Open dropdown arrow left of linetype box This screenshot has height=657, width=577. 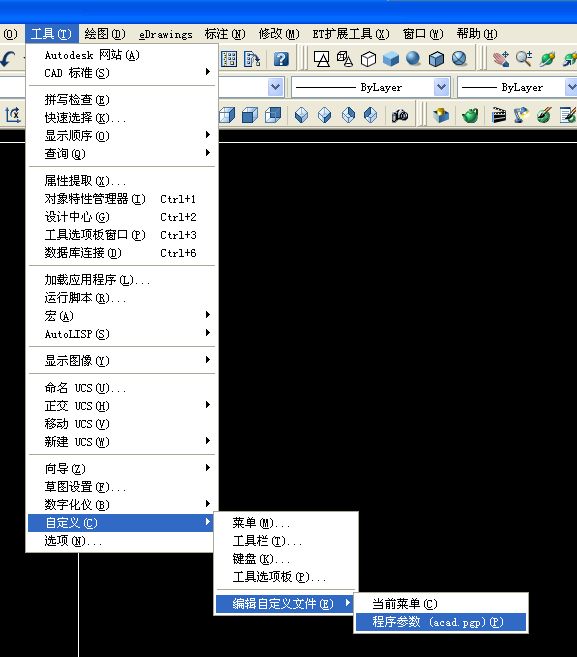(x=275, y=87)
